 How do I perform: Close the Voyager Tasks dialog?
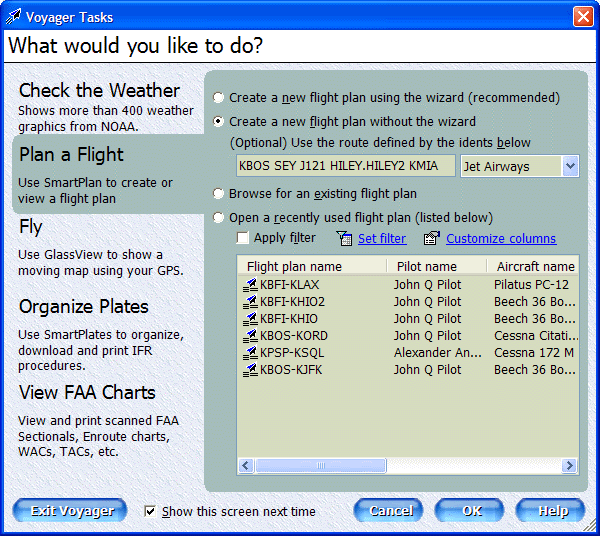click(x=583, y=17)
